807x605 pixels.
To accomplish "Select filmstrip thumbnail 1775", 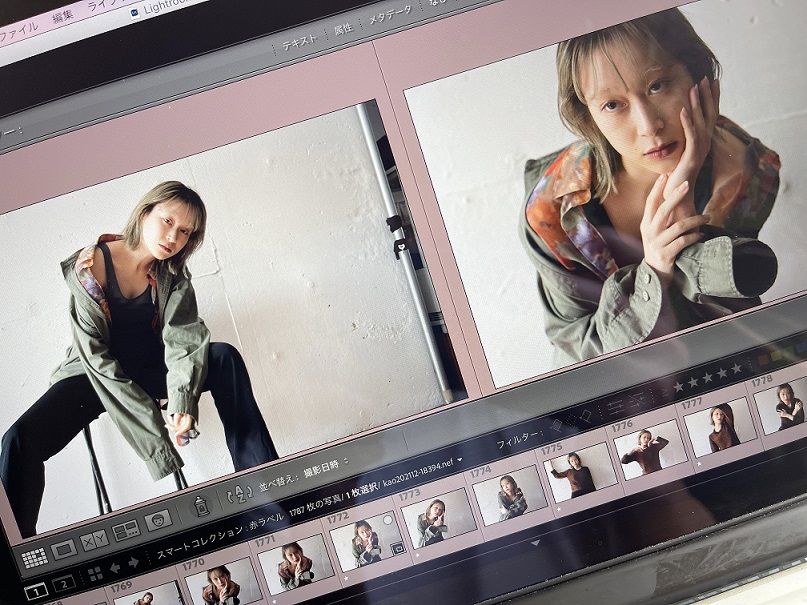I will click(x=581, y=473).
